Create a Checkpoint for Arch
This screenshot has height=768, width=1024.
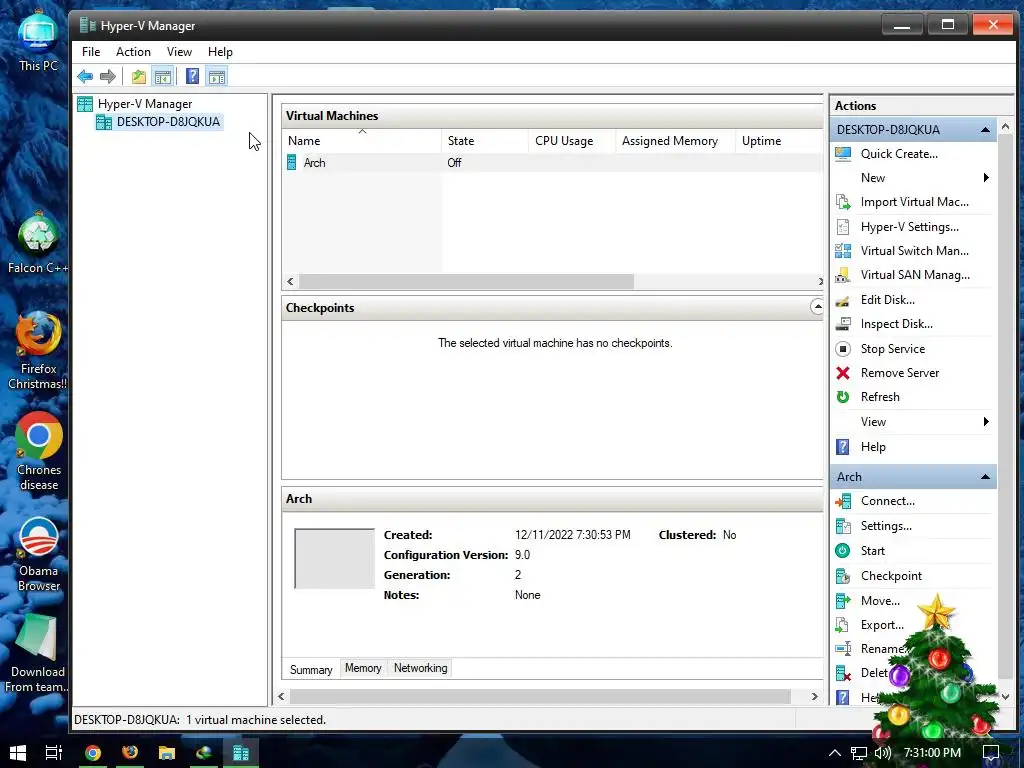click(x=891, y=576)
